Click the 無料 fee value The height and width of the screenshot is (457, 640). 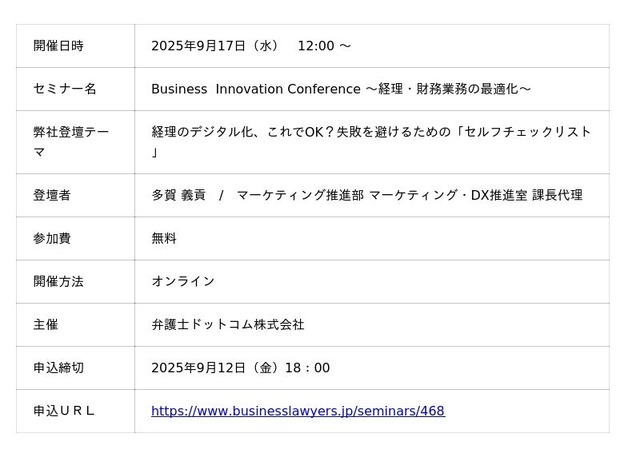pyautogui.click(x=164, y=239)
